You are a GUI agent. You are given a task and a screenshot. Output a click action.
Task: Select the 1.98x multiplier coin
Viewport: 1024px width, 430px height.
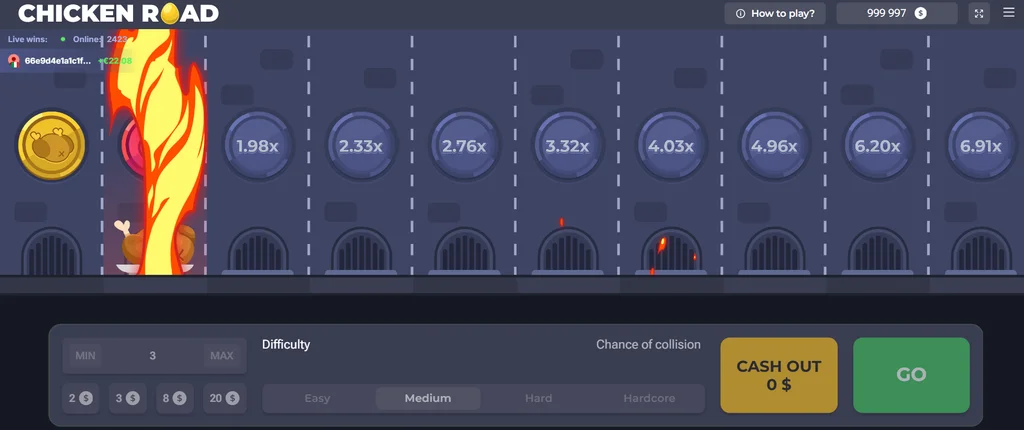pyautogui.click(x=257, y=146)
